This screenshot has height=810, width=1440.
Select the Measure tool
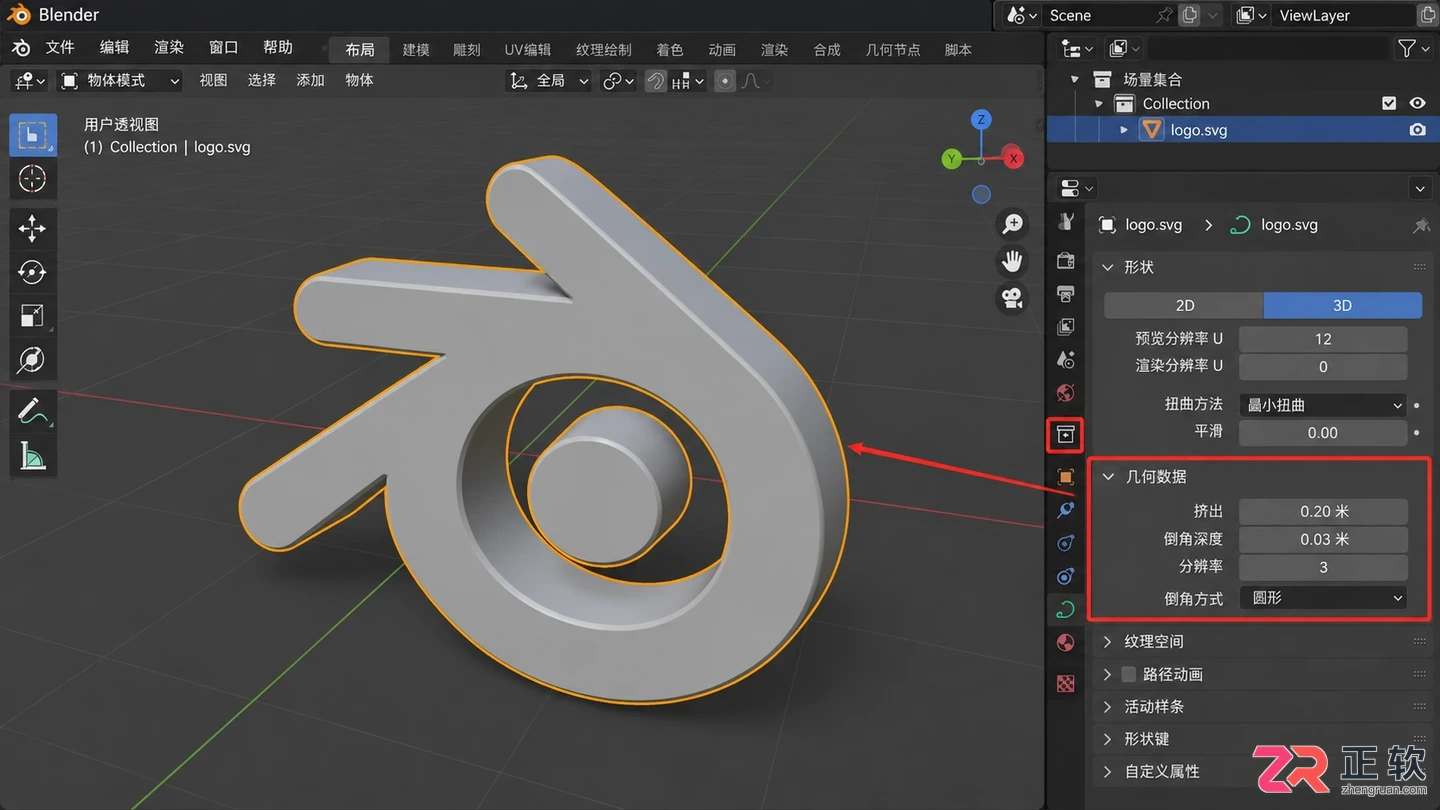point(32,455)
